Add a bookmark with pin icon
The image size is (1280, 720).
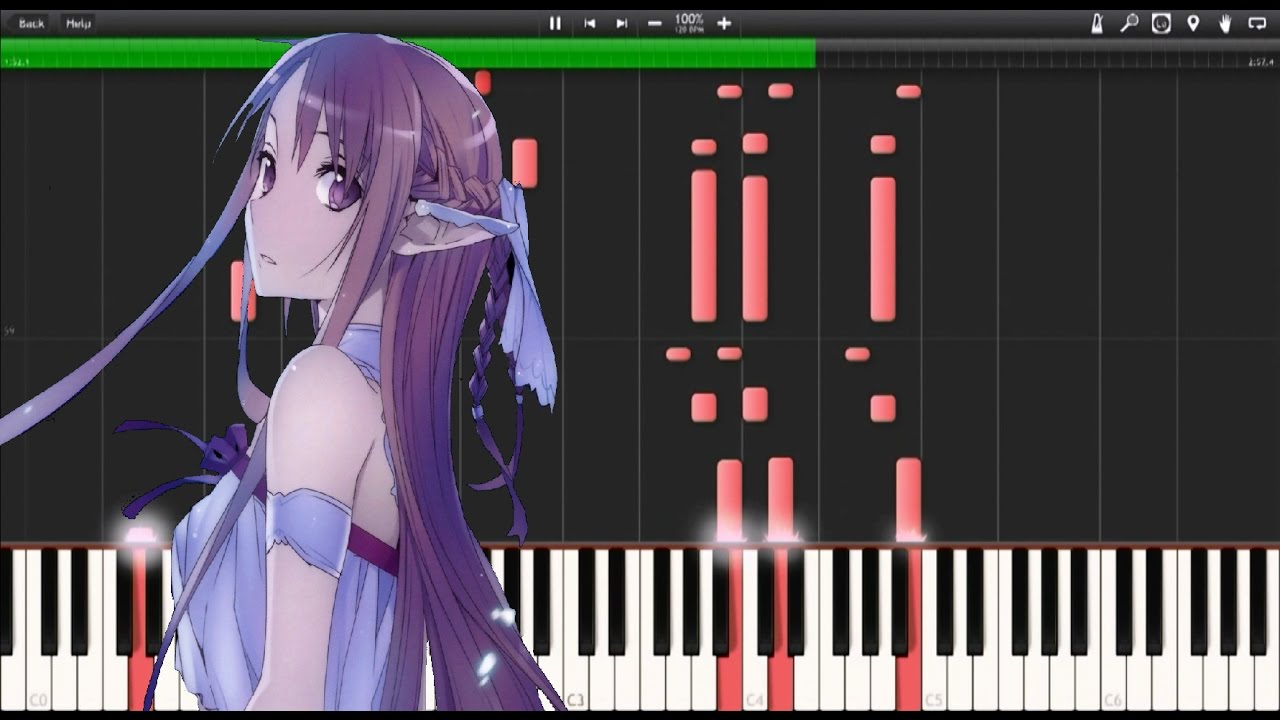pyautogui.click(x=1193, y=23)
